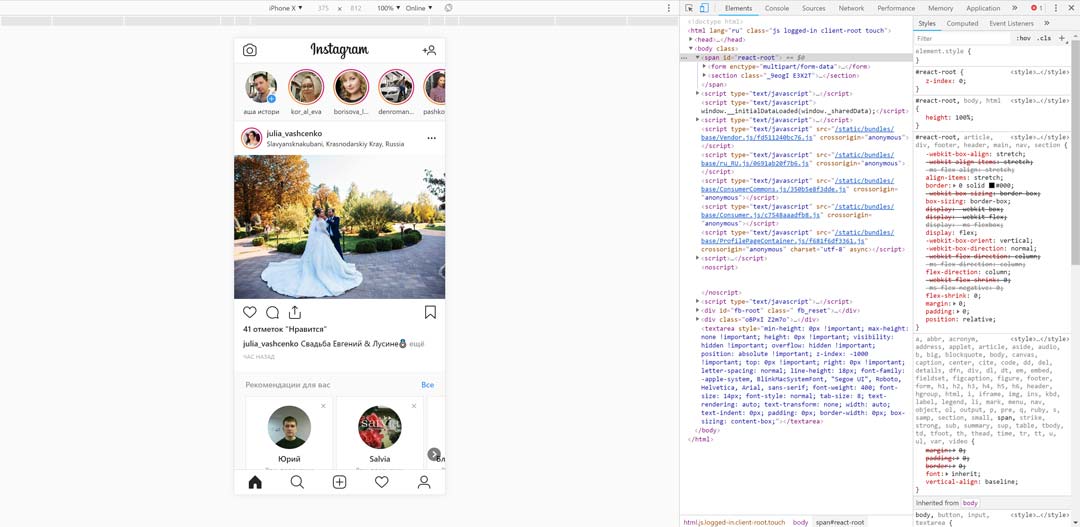Viewport: 1080px width, 527px height.
Task: Show more Styles pane tabs
Action: coord(1047,23)
